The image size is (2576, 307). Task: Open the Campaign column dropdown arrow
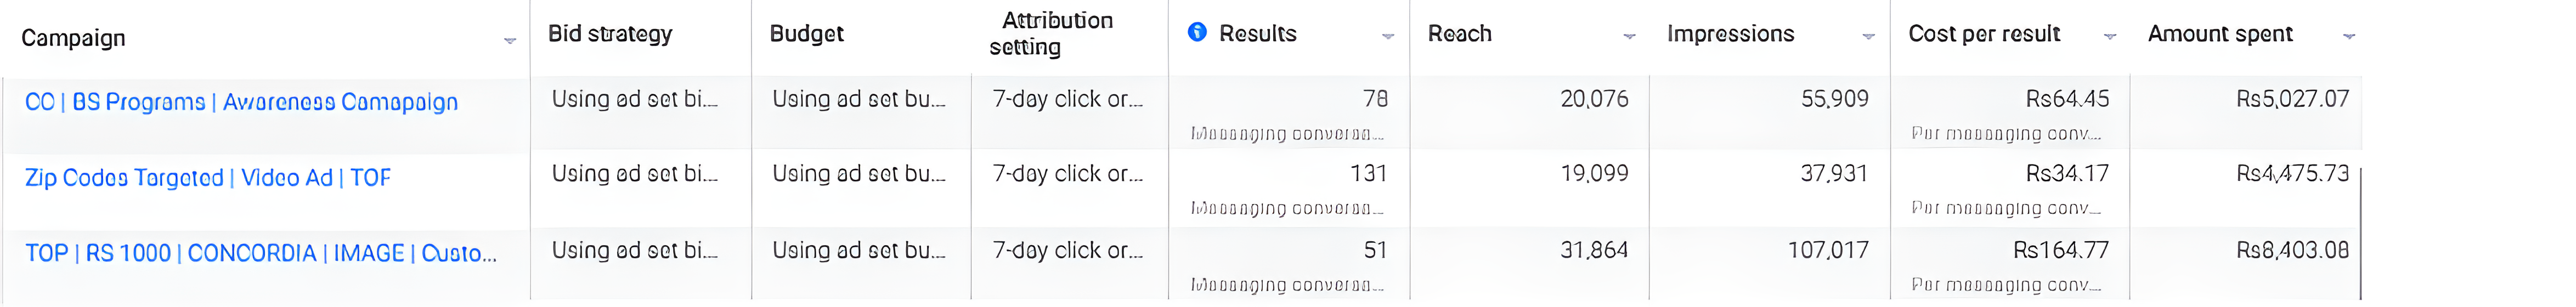[x=510, y=41]
